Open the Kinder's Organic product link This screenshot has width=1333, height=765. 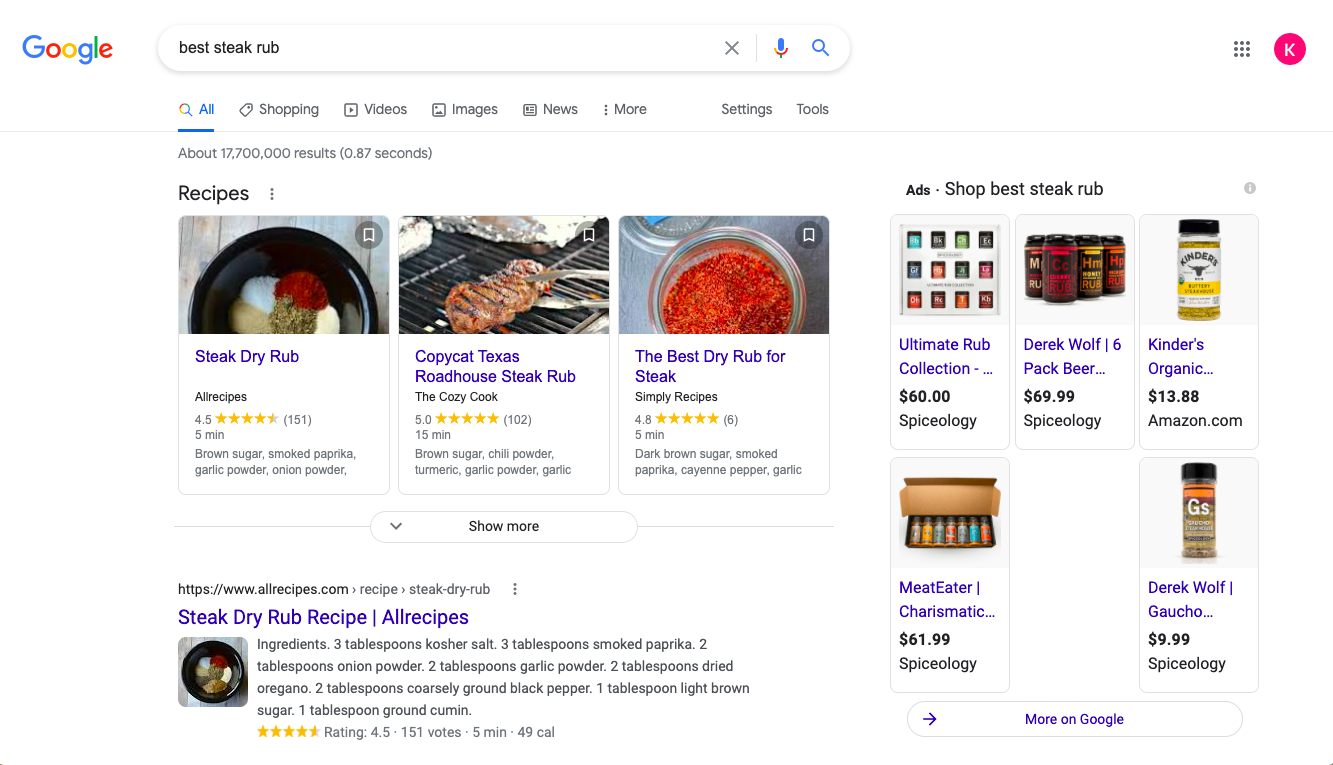coord(1181,357)
